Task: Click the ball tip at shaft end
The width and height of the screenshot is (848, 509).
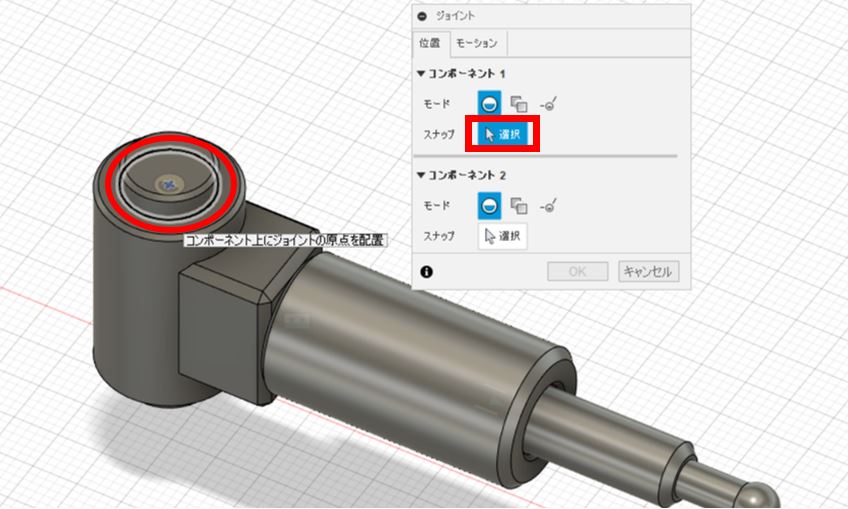Action: click(x=757, y=494)
